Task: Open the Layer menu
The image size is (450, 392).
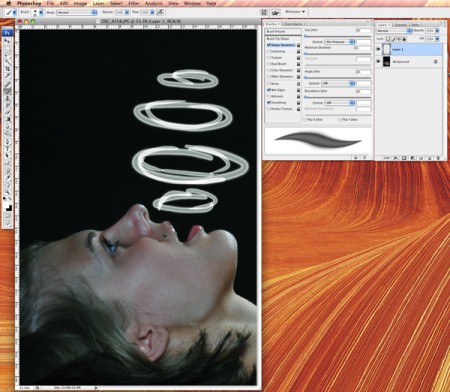Action: pyautogui.click(x=98, y=3)
